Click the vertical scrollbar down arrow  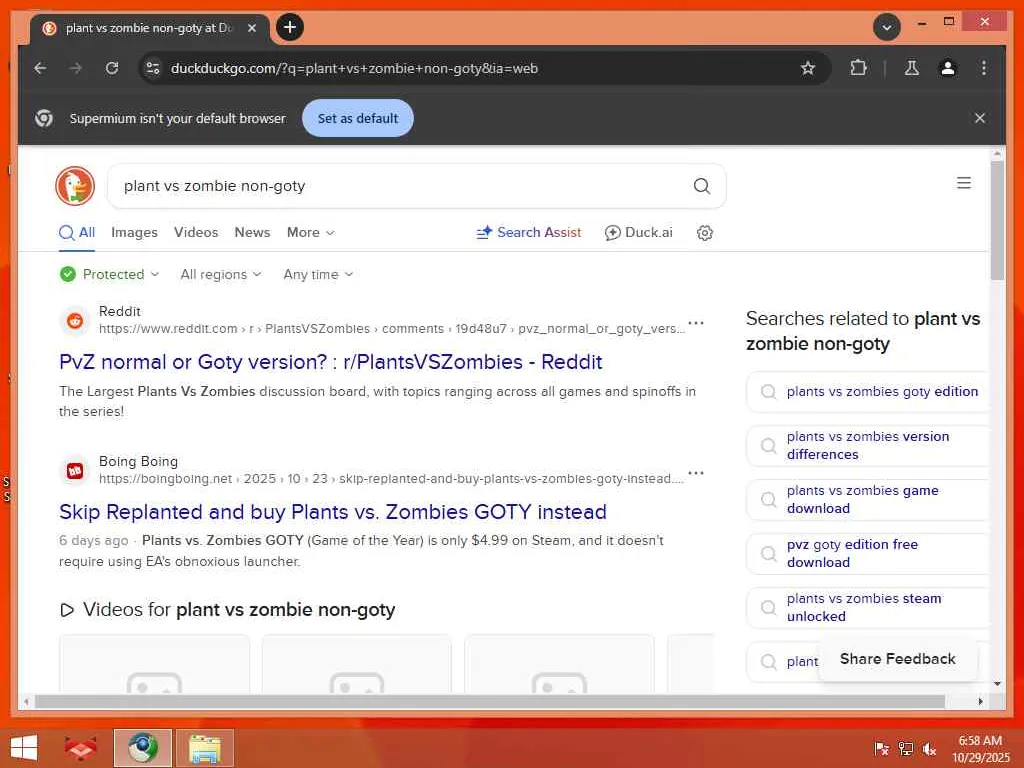[x=997, y=684]
